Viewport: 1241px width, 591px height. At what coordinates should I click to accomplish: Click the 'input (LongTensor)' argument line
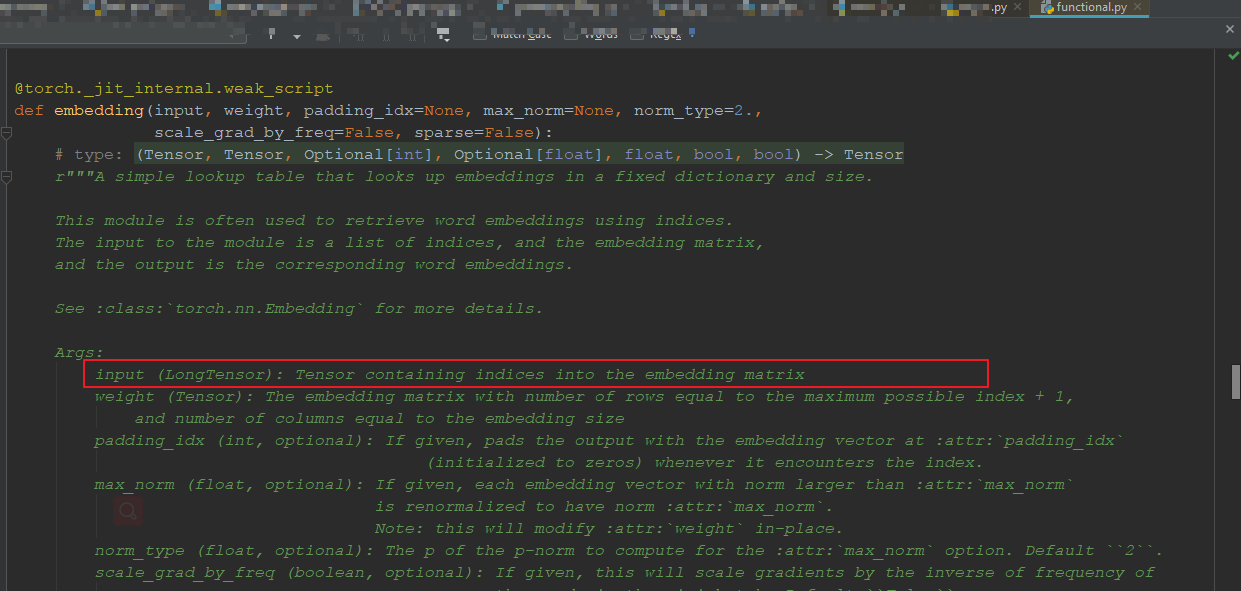[449, 375]
